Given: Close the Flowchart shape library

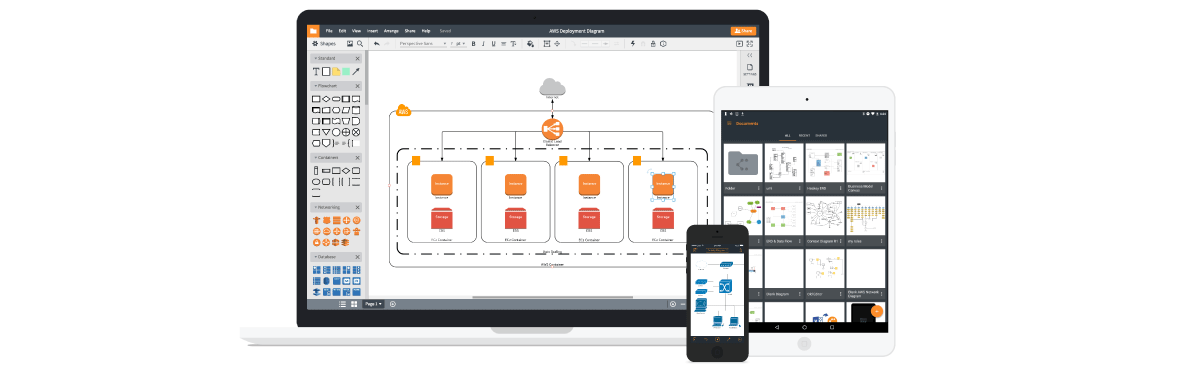Looking at the screenshot, I should 357,86.
